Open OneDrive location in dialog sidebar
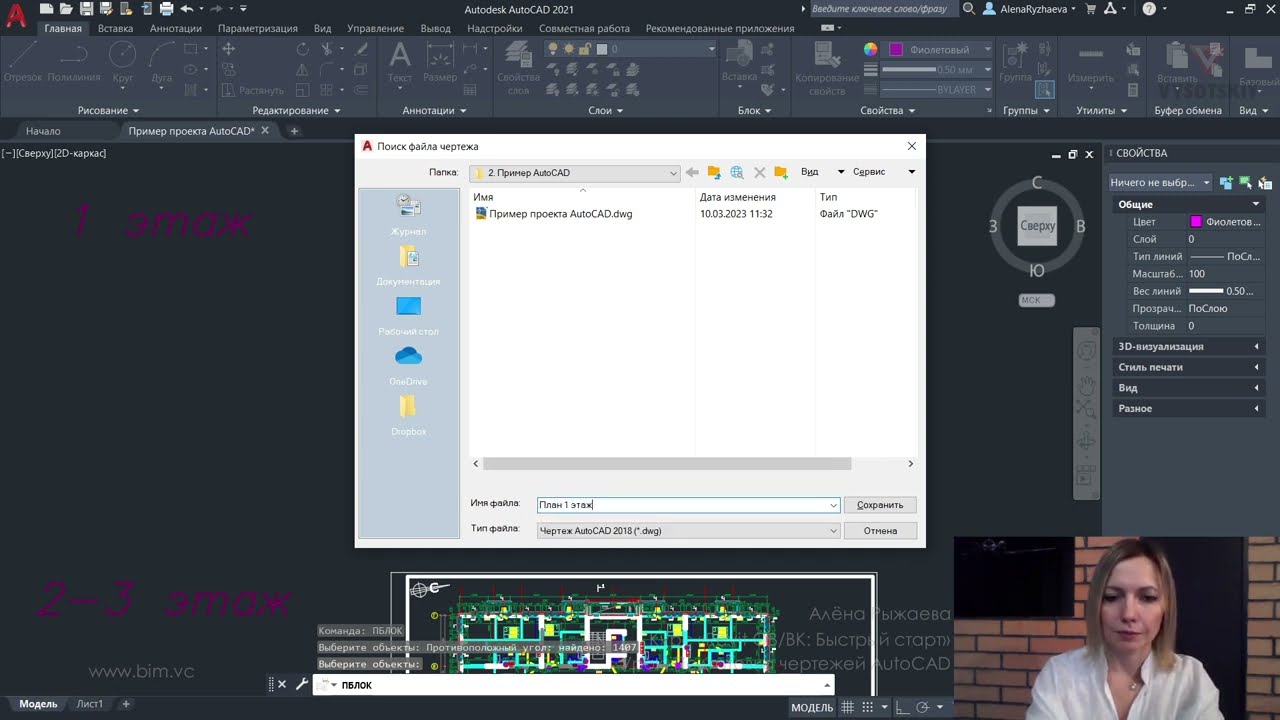The height and width of the screenshot is (720, 1280). (408, 366)
